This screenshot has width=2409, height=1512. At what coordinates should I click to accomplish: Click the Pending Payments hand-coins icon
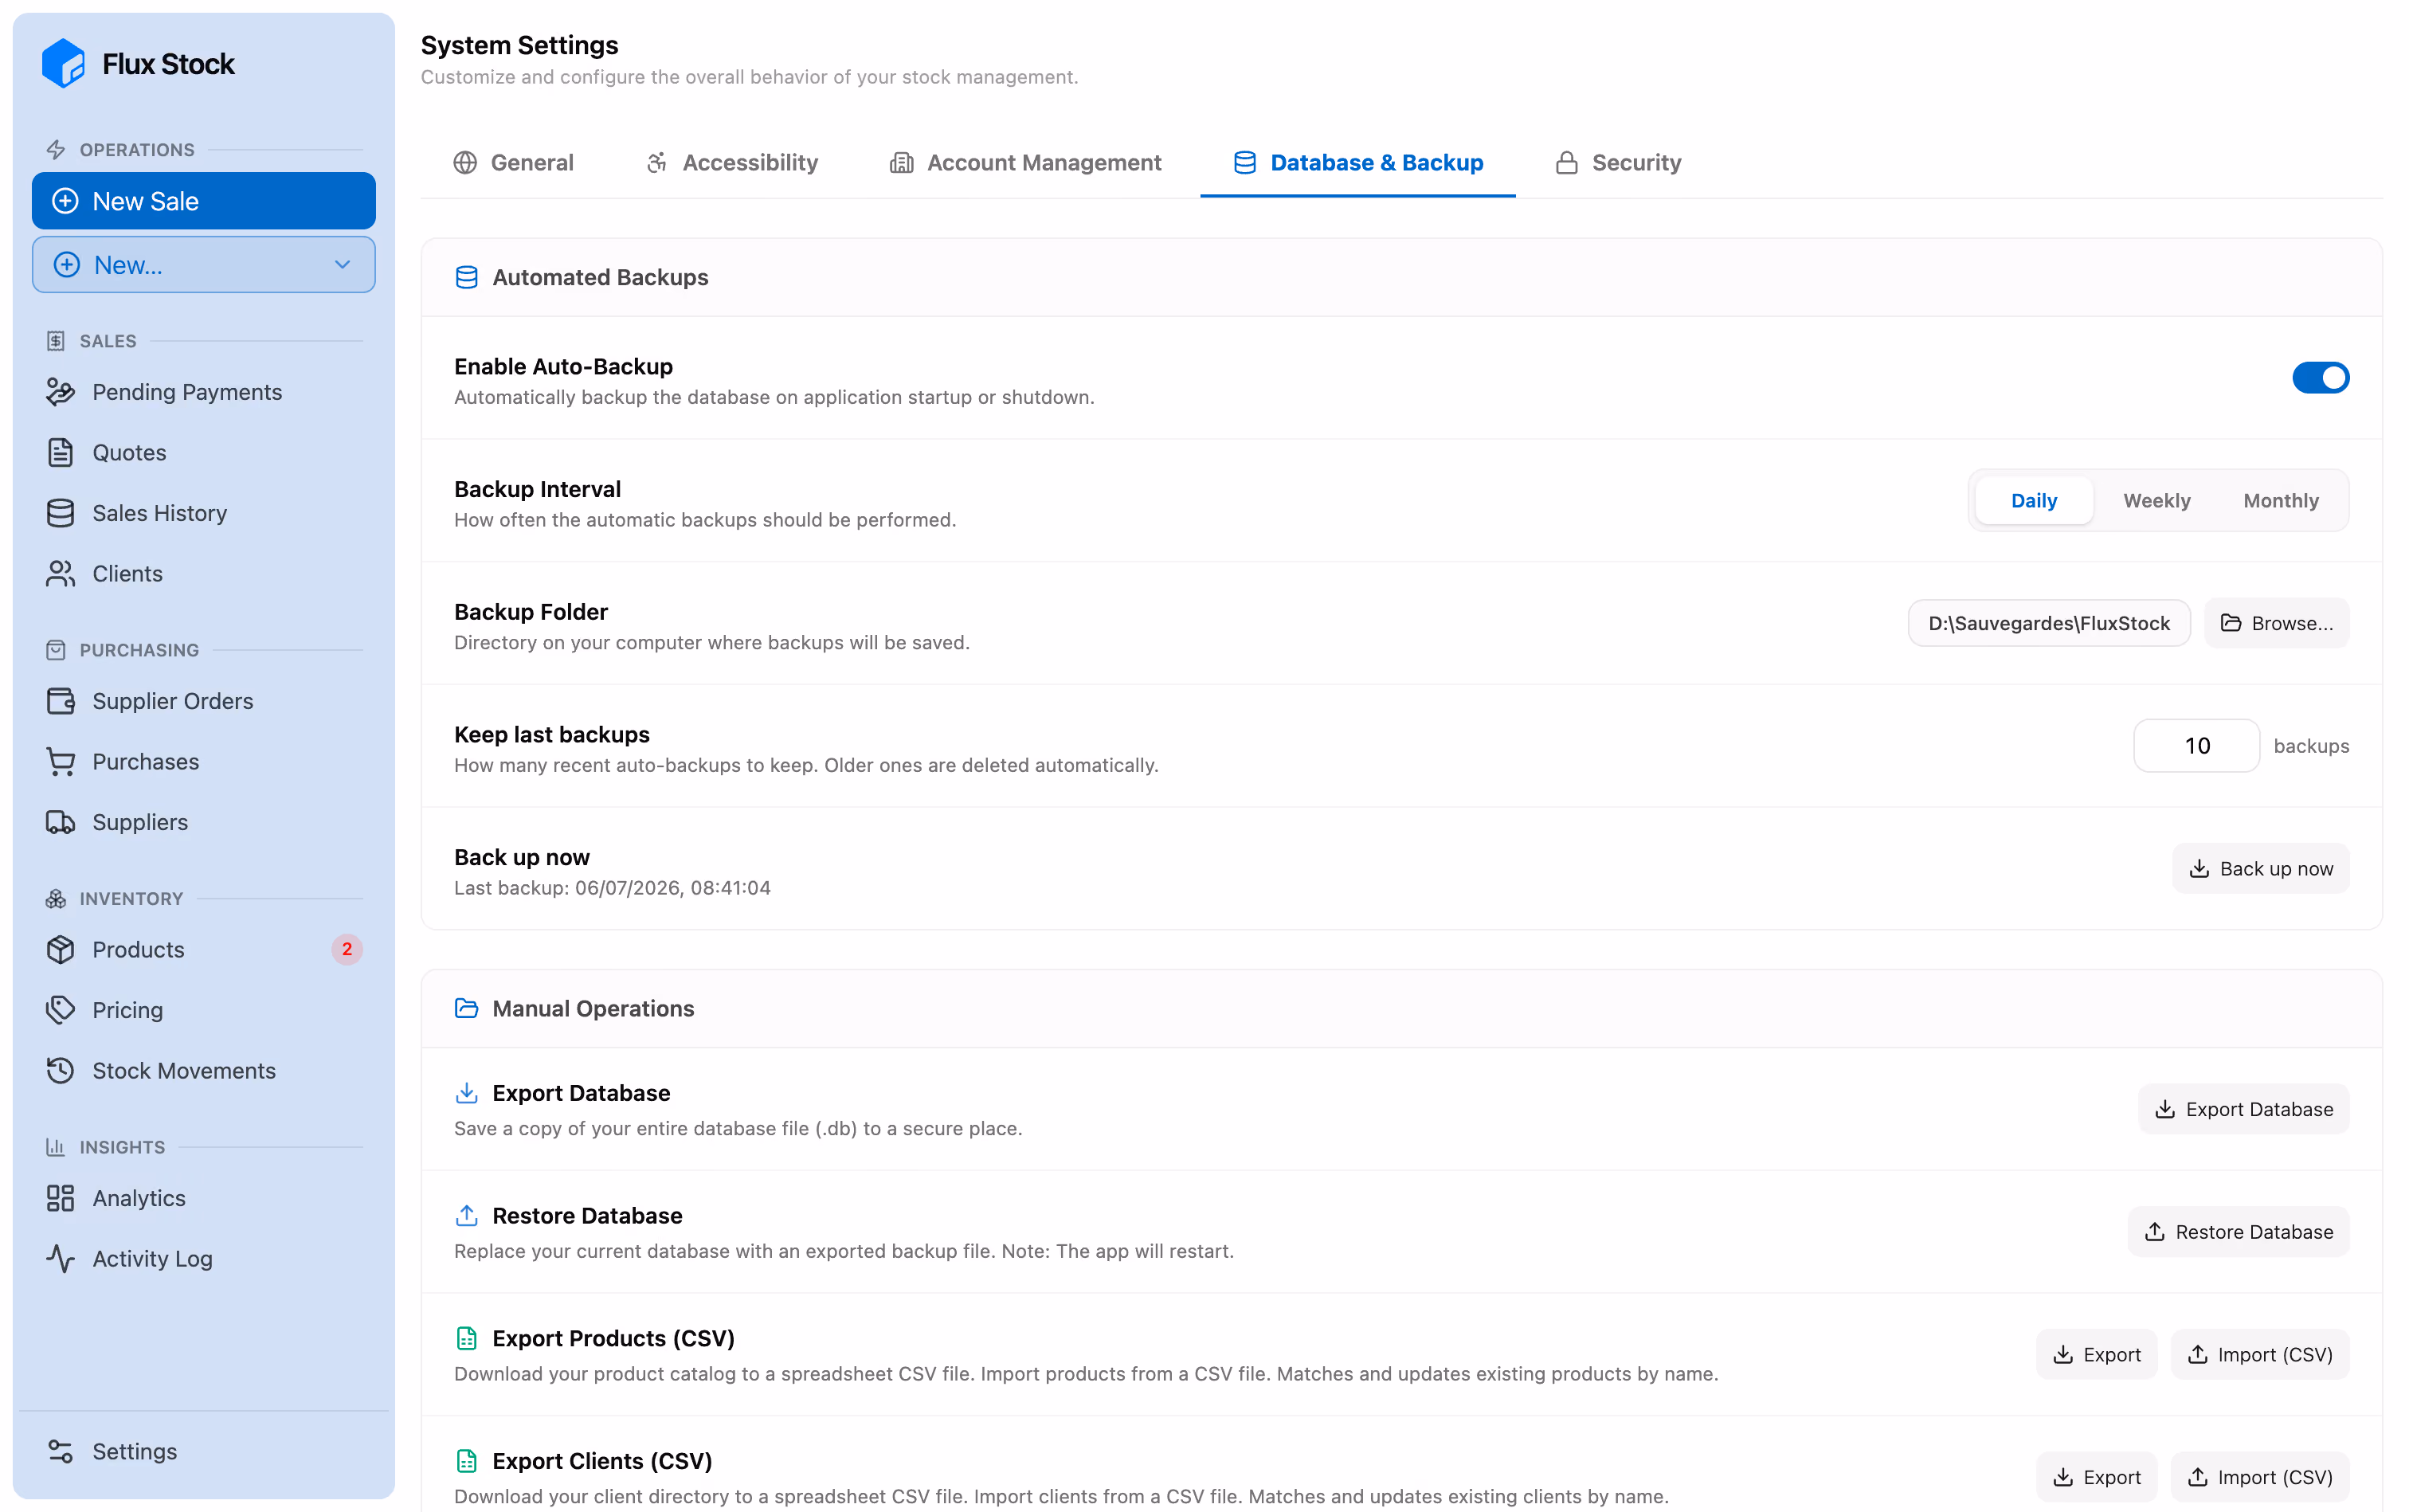point(60,392)
